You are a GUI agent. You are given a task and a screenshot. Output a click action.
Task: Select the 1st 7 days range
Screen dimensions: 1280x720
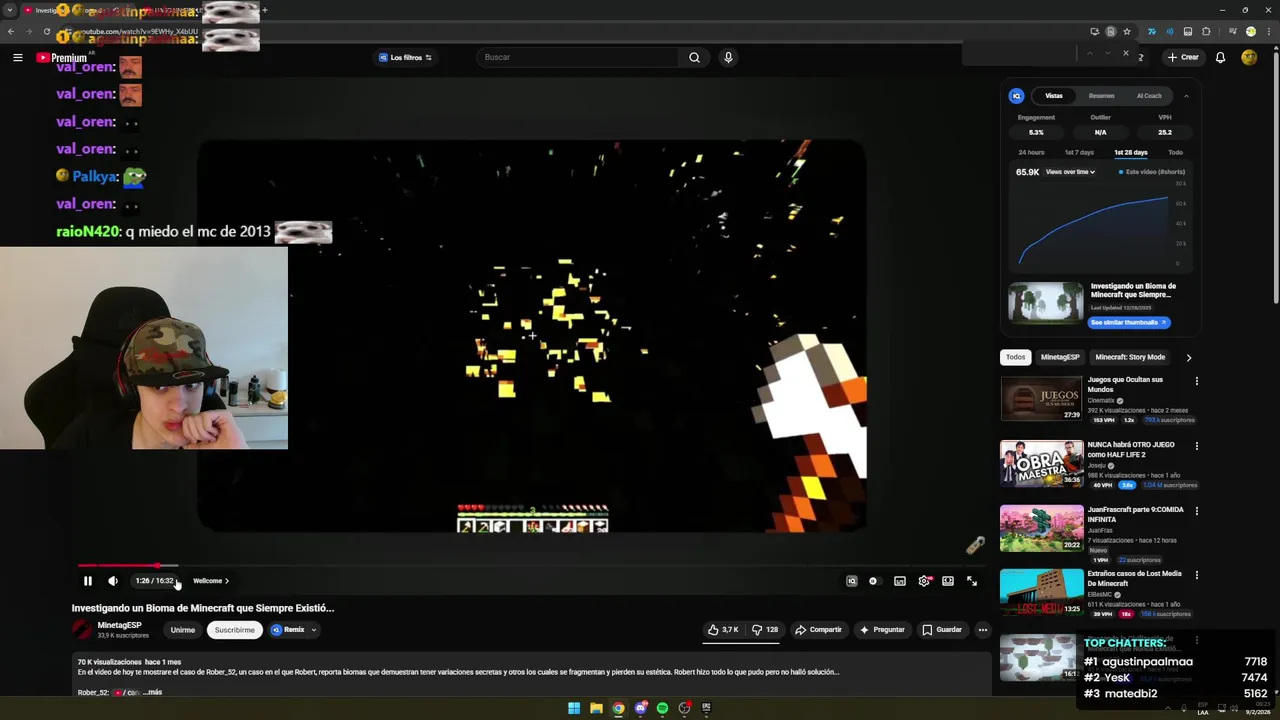click(x=1079, y=153)
